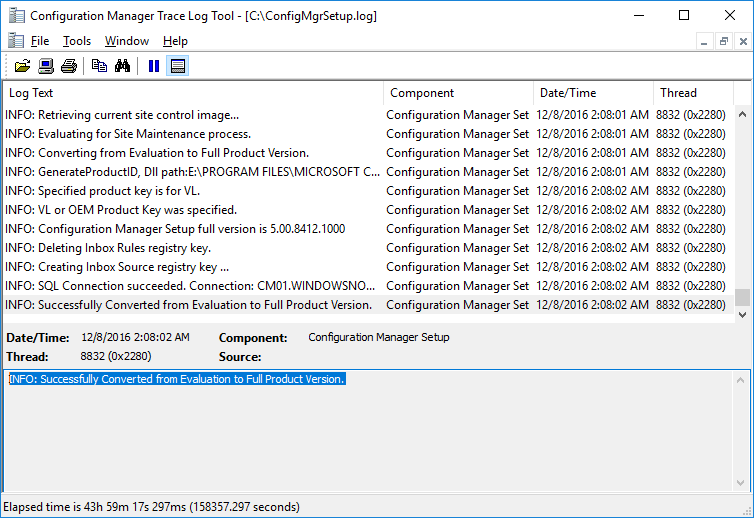
Task: Click the log list scrollbar thumb
Action: [x=742, y=297]
